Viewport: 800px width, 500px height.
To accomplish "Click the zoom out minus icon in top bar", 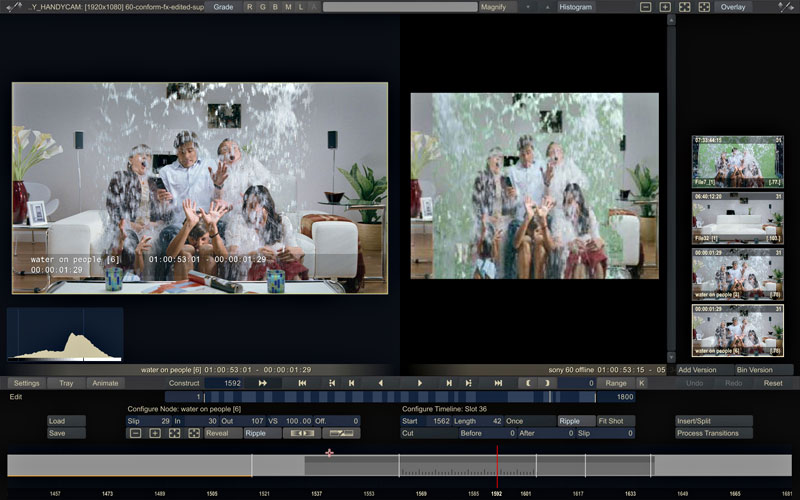I will pos(647,7).
